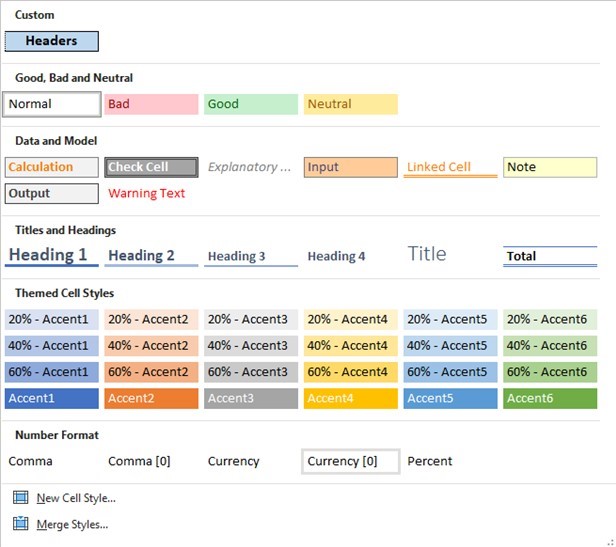Apply the 20% - Accent1 style
616x547 pixels.
coord(52,319)
